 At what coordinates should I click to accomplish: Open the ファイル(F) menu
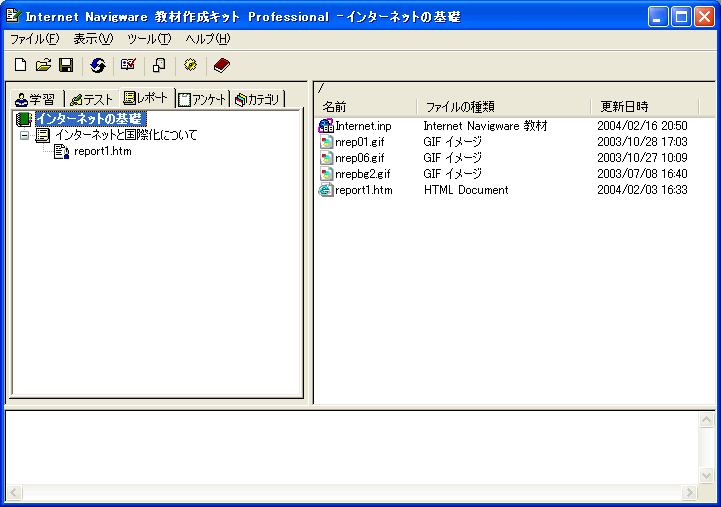34,39
